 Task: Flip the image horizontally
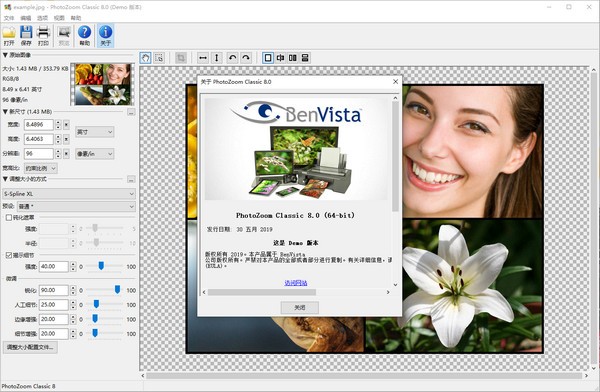[203, 58]
